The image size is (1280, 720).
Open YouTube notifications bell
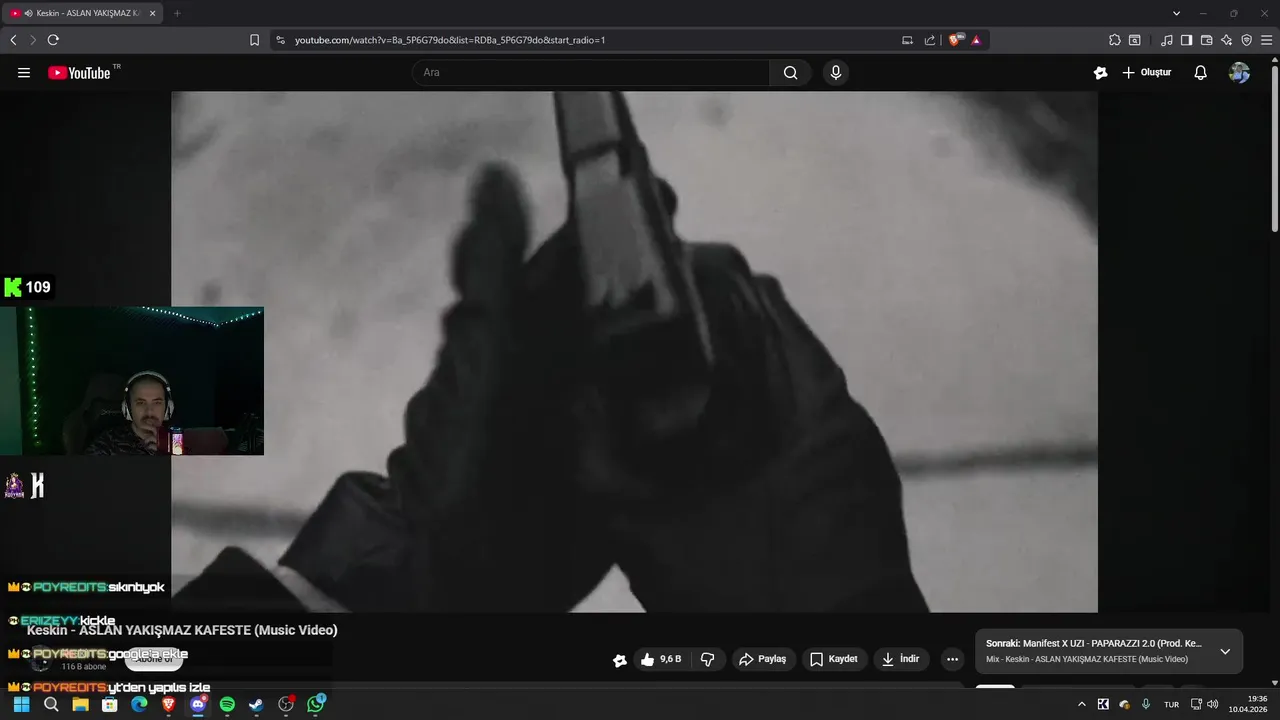[1200, 73]
